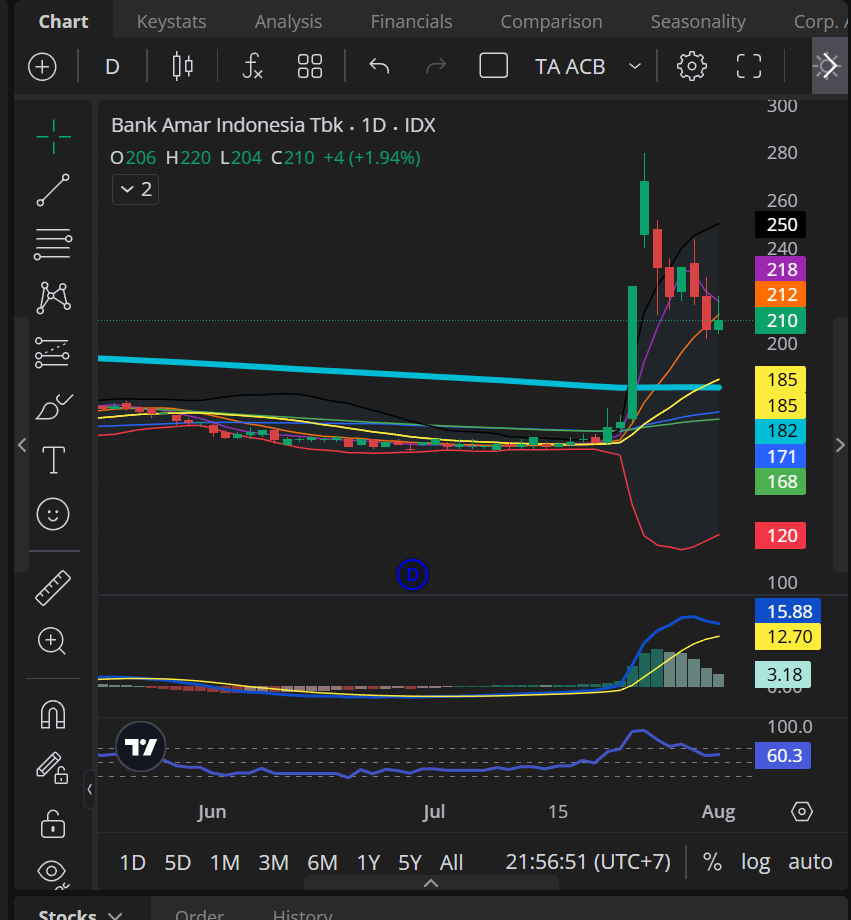Switch to the Keystats tab
This screenshot has height=920, width=851.
[x=171, y=22]
